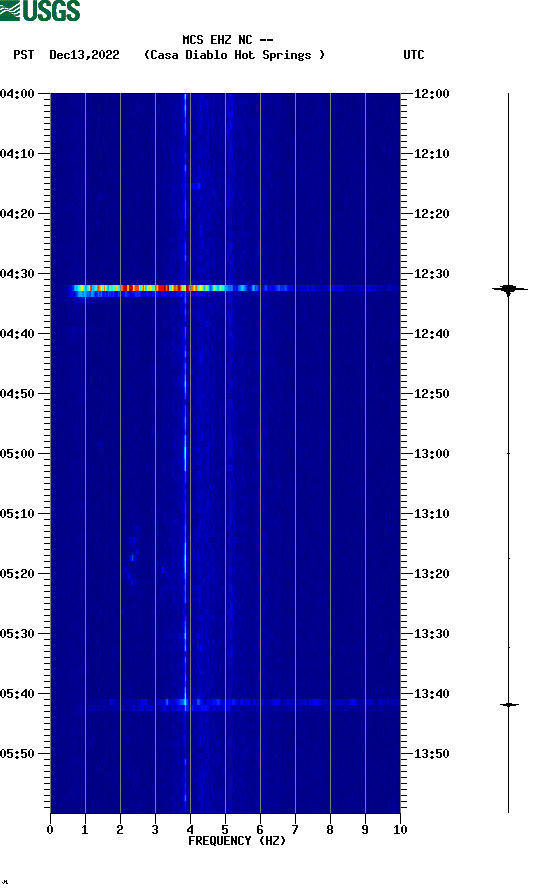Click the 05:40 PST time label

click(x=18, y=694)
